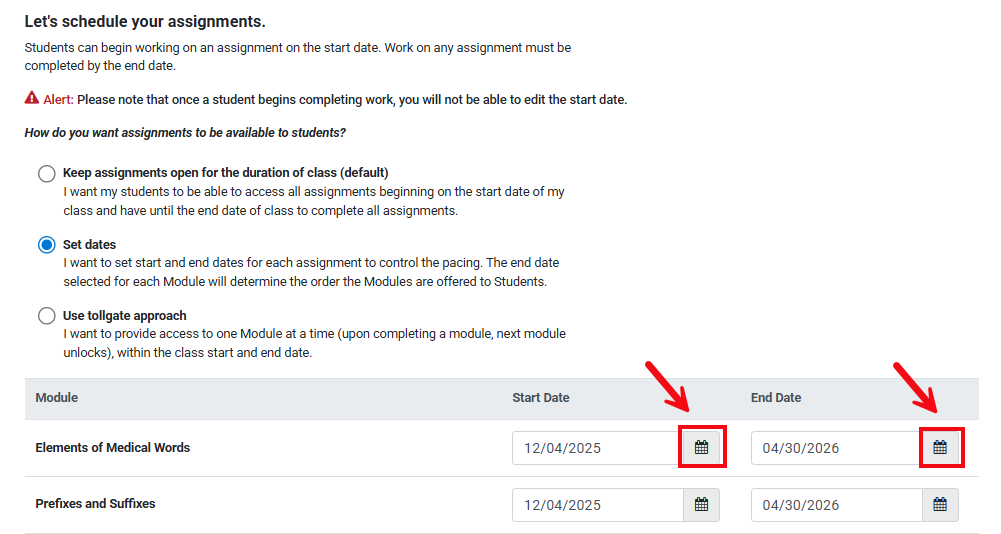Enable the 'Use tollgate approach' radio option

click(46, 317)
